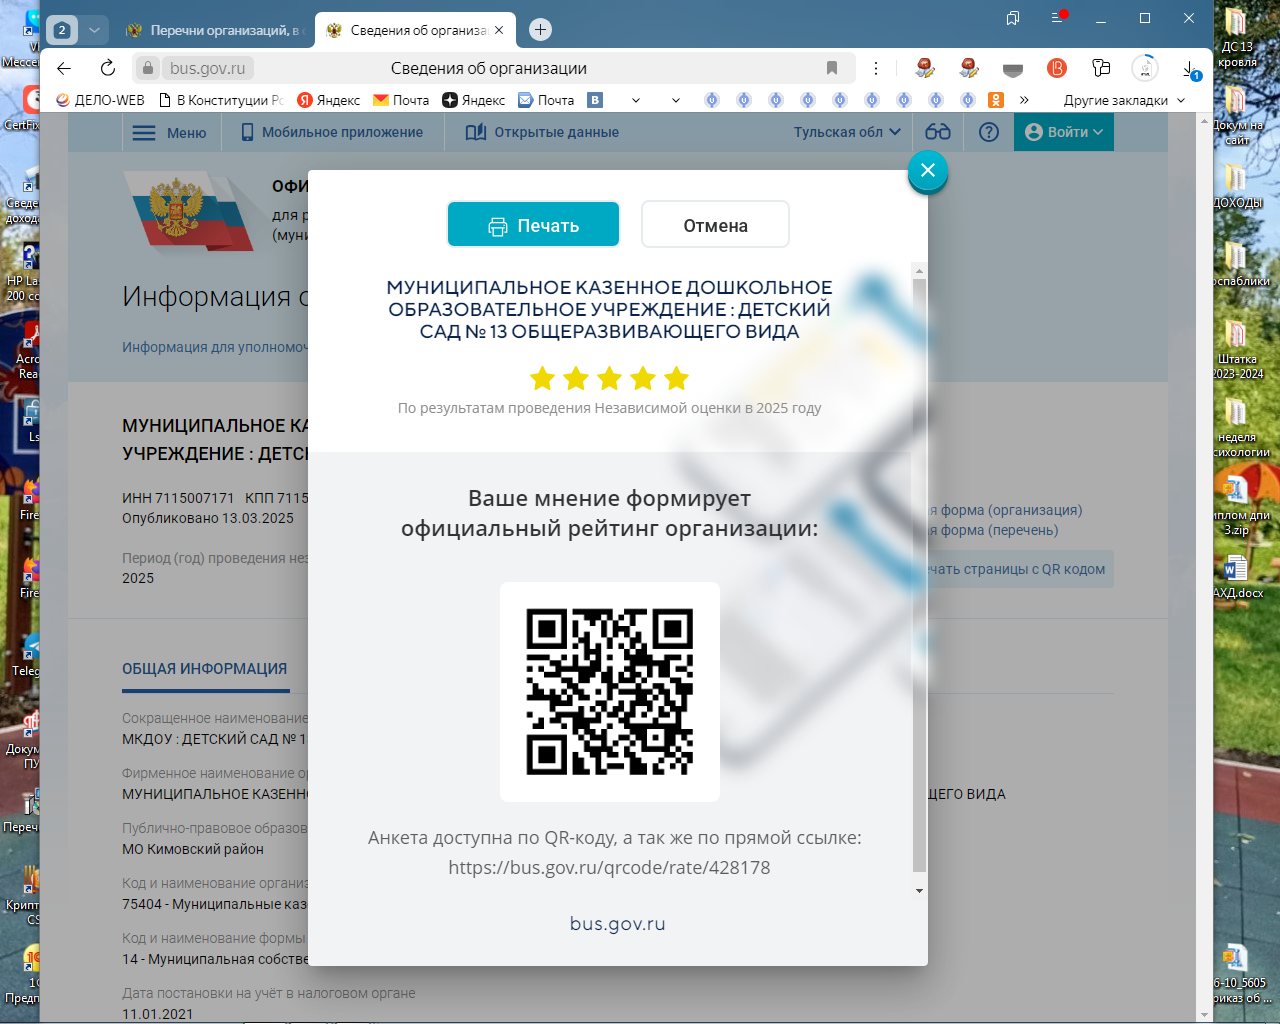This screenshot has height=1024, width=1280.
Task: Click the dialog scrollbar up arrow
Action: tap(919, 271)
